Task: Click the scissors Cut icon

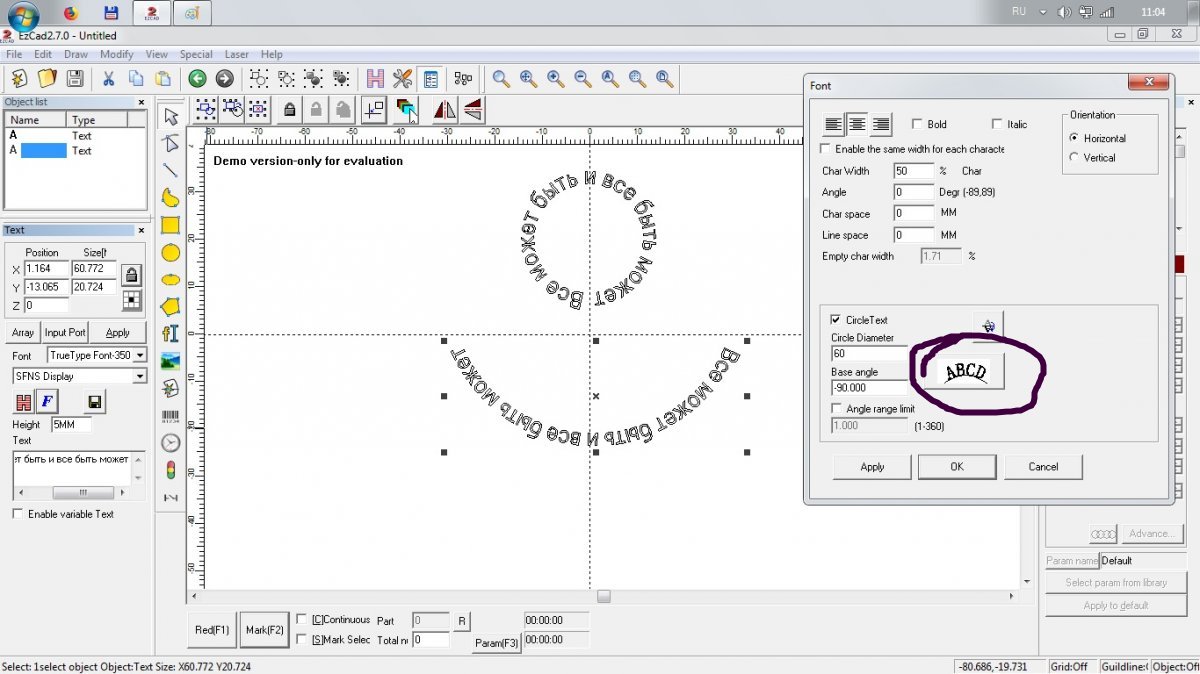Action: pos(108,78)
